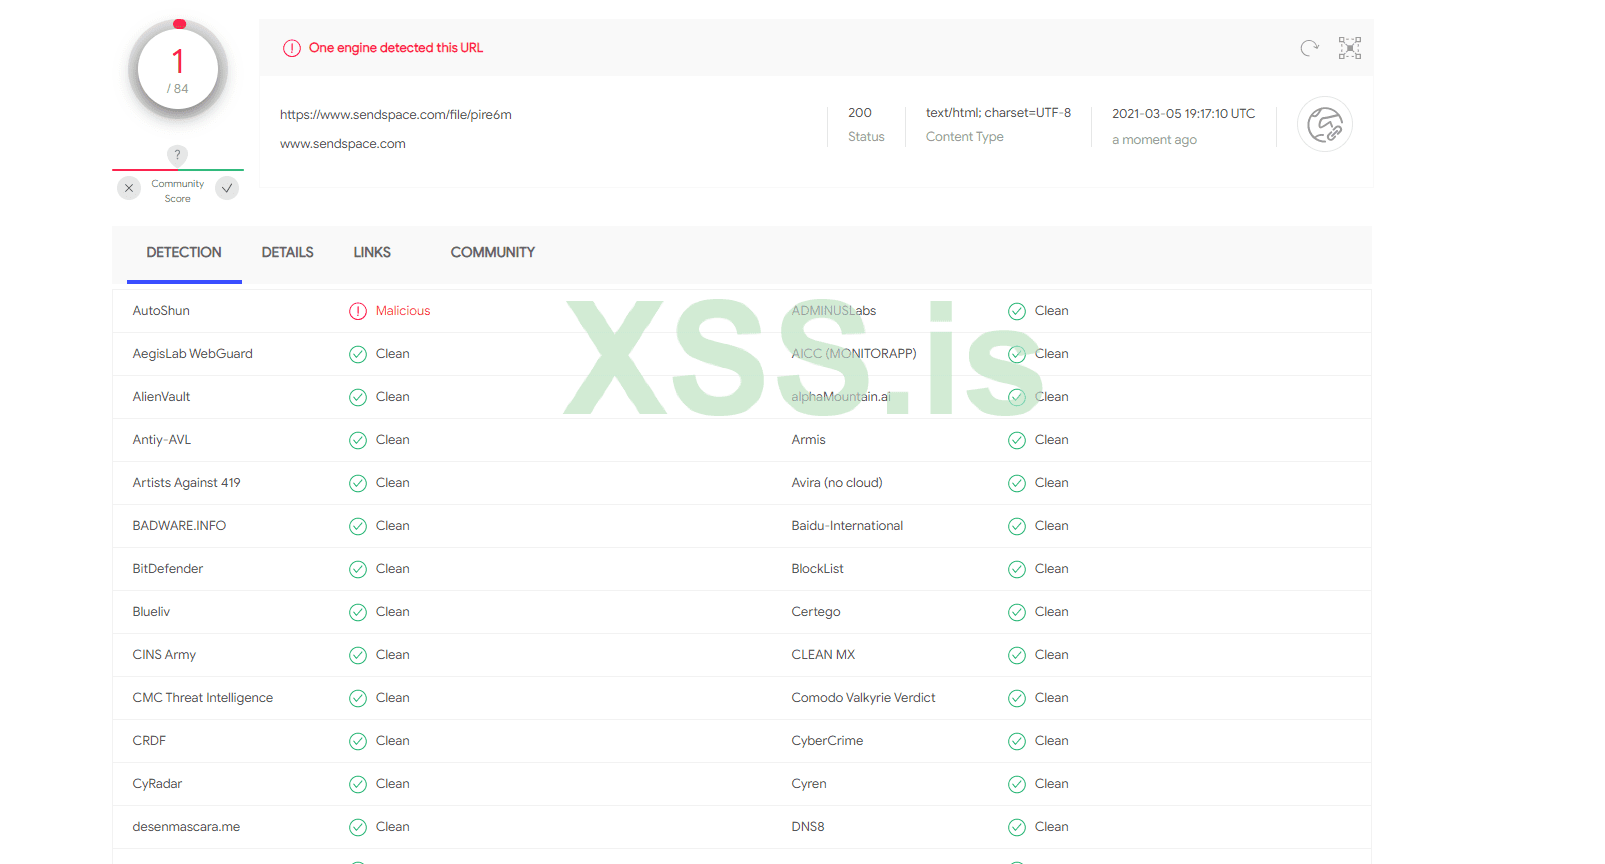This screenshot has width=1605, height=864.
Task: Switch to the COMMUNITY tab
Action: (493, 253)
